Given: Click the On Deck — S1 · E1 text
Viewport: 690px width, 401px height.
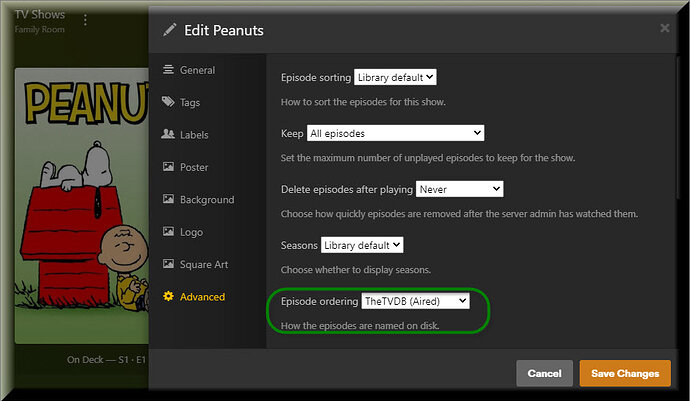Looking at the screenshot, I should (106, 360).
